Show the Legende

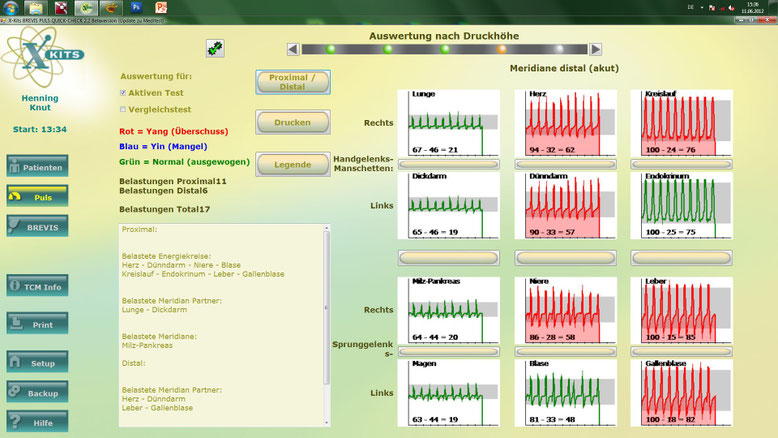click(293, 164)
